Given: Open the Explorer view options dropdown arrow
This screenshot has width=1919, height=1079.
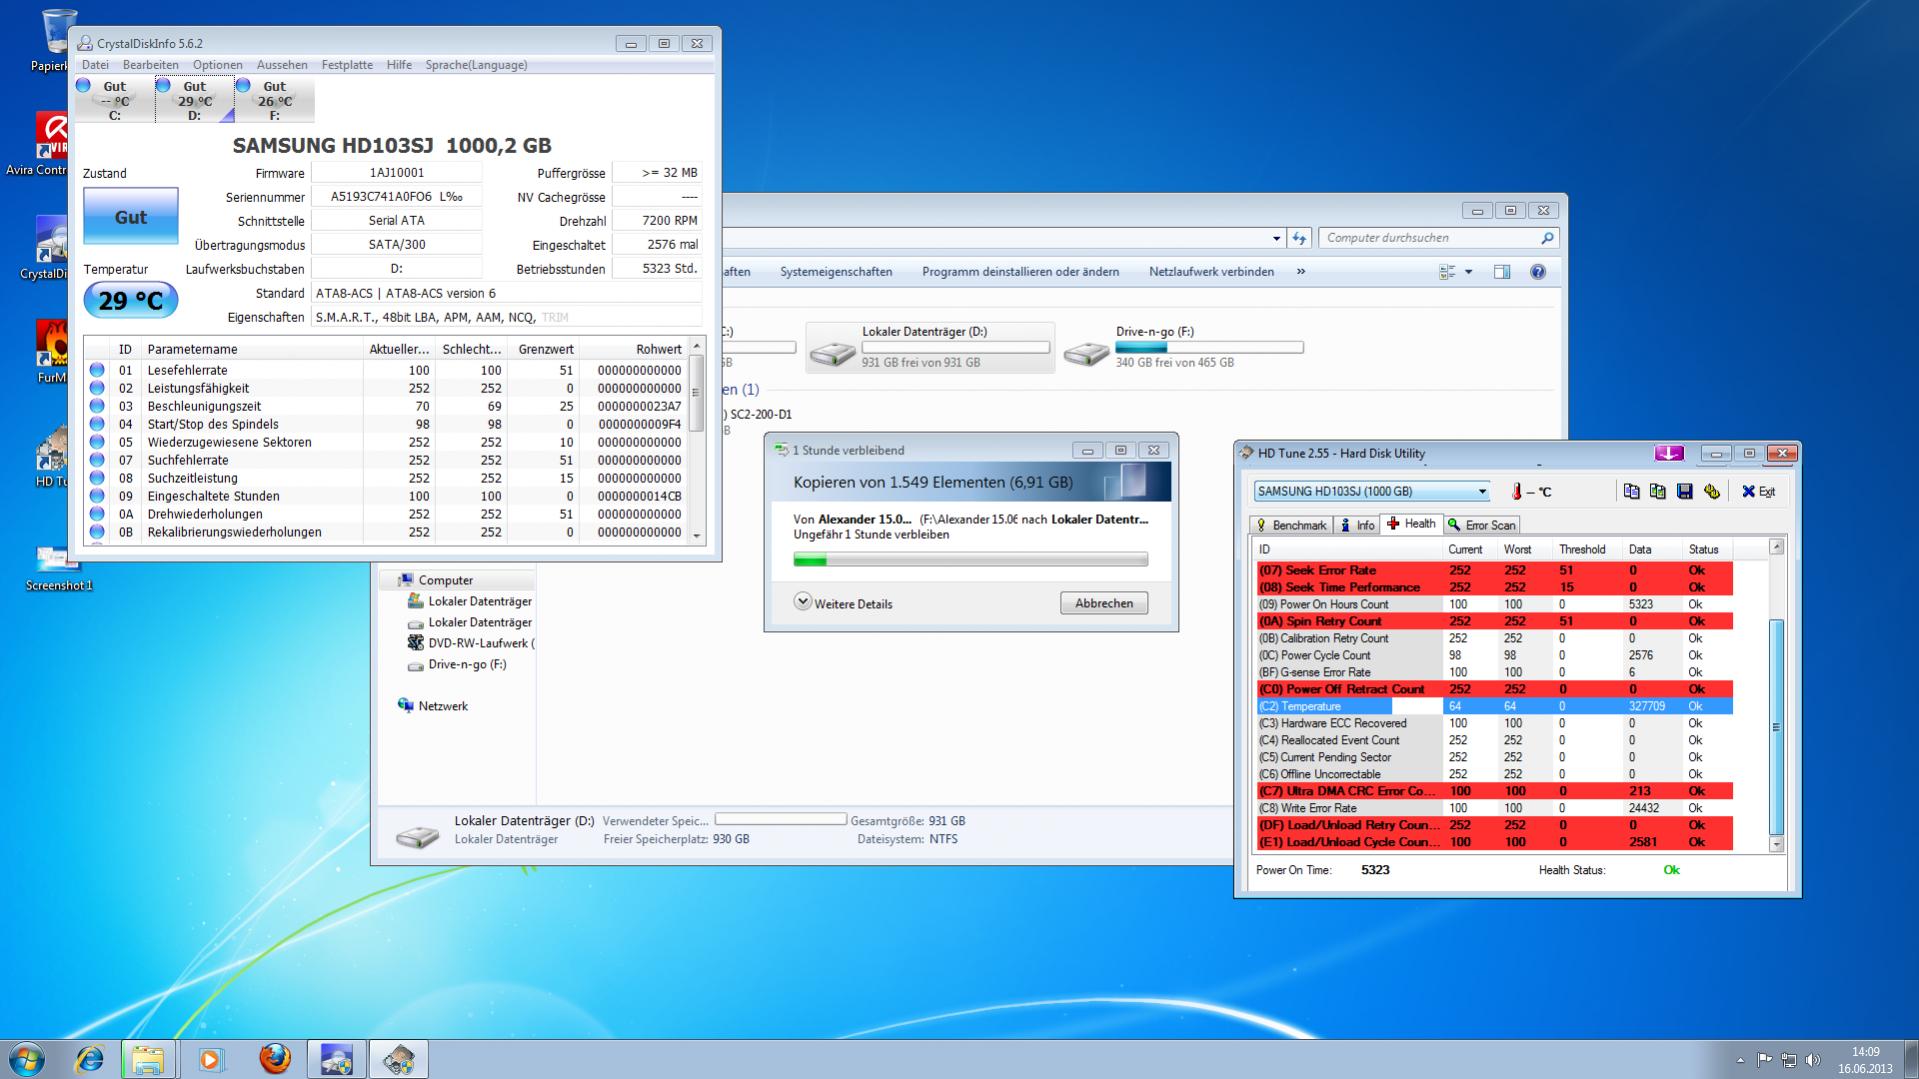Looking at the screenshot, I should [1468, 272].
